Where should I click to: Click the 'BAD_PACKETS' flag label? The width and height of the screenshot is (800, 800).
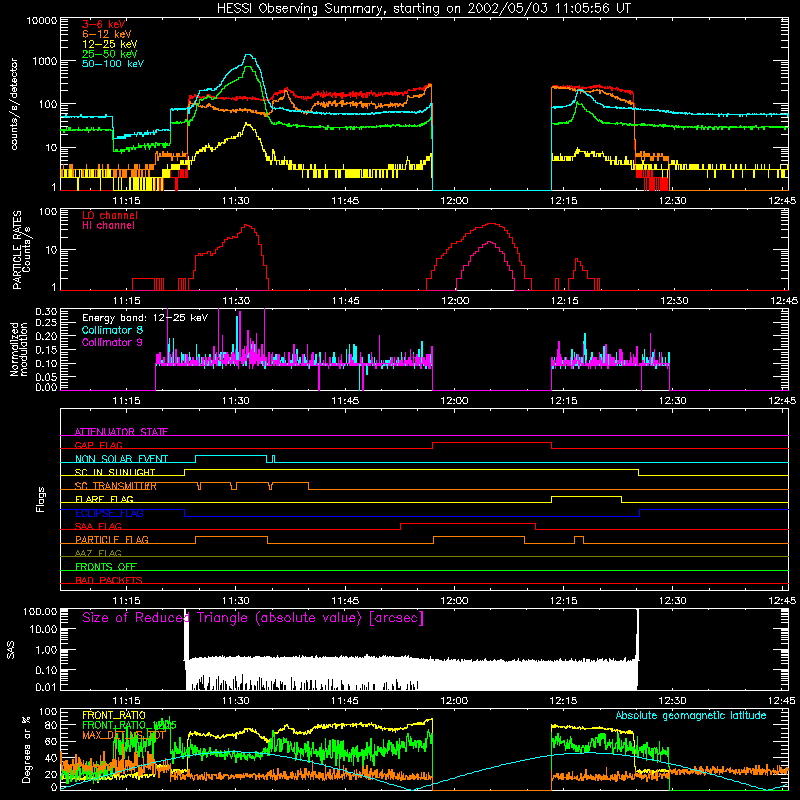pos(109,580)
